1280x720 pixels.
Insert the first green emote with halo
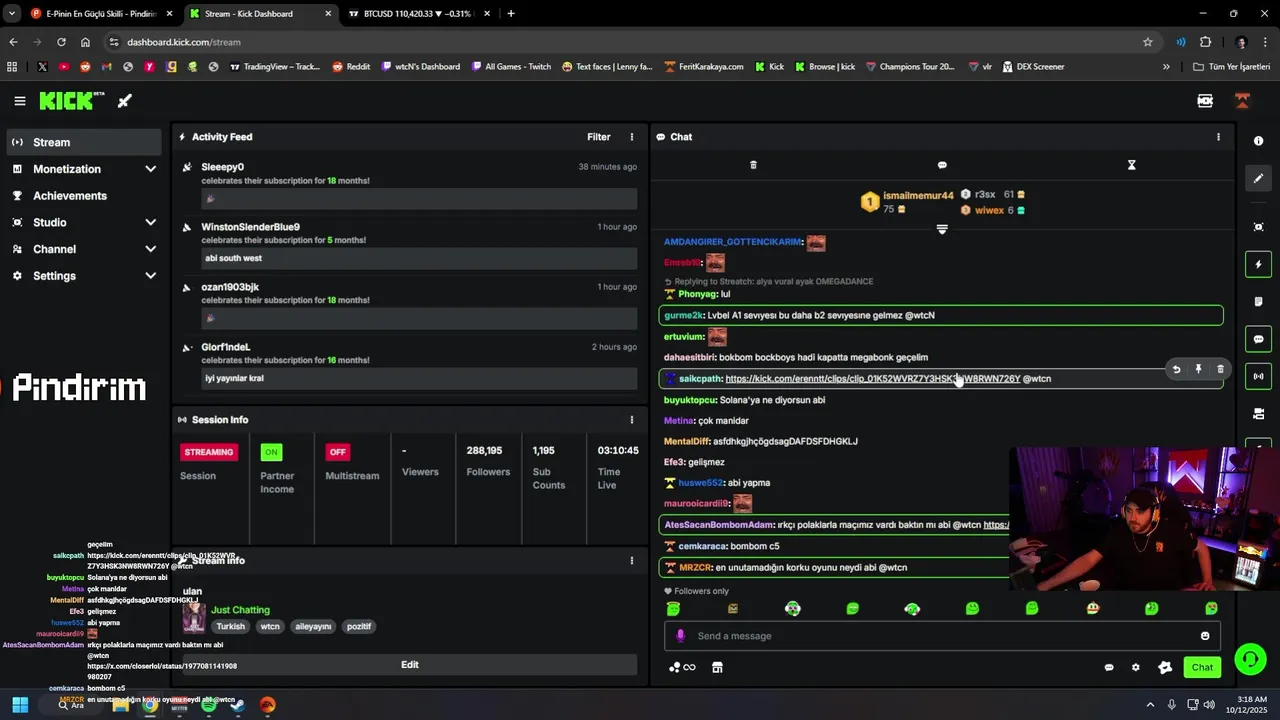click(673, 608)
